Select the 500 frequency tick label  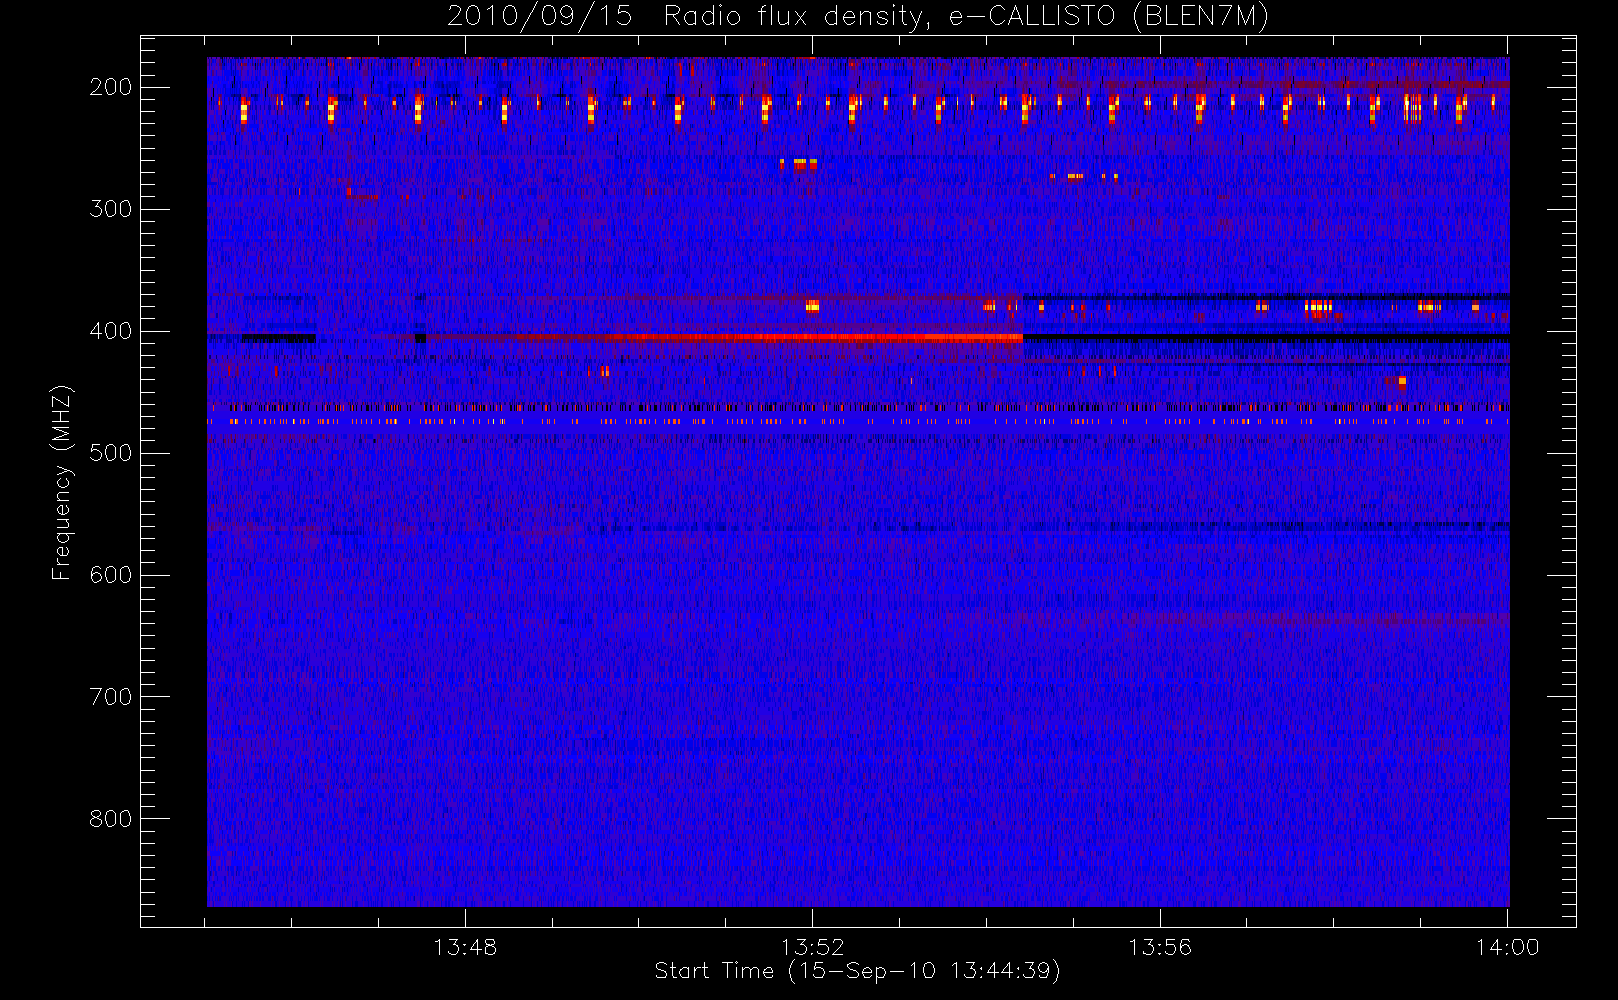click(x=110, y=453)
